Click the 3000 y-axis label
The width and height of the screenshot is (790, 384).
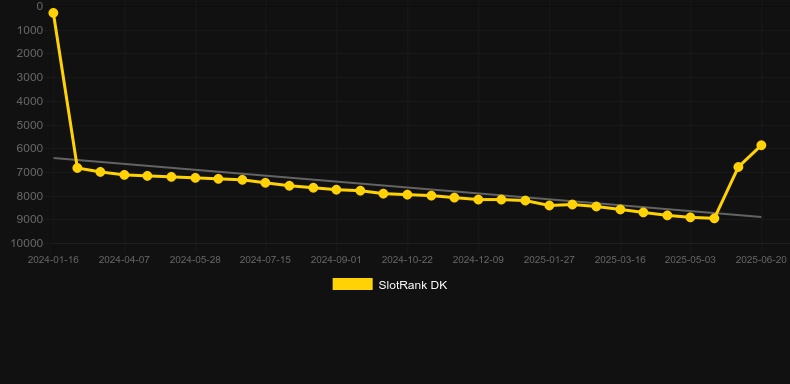pyautogui.click(x=31, y=77)
